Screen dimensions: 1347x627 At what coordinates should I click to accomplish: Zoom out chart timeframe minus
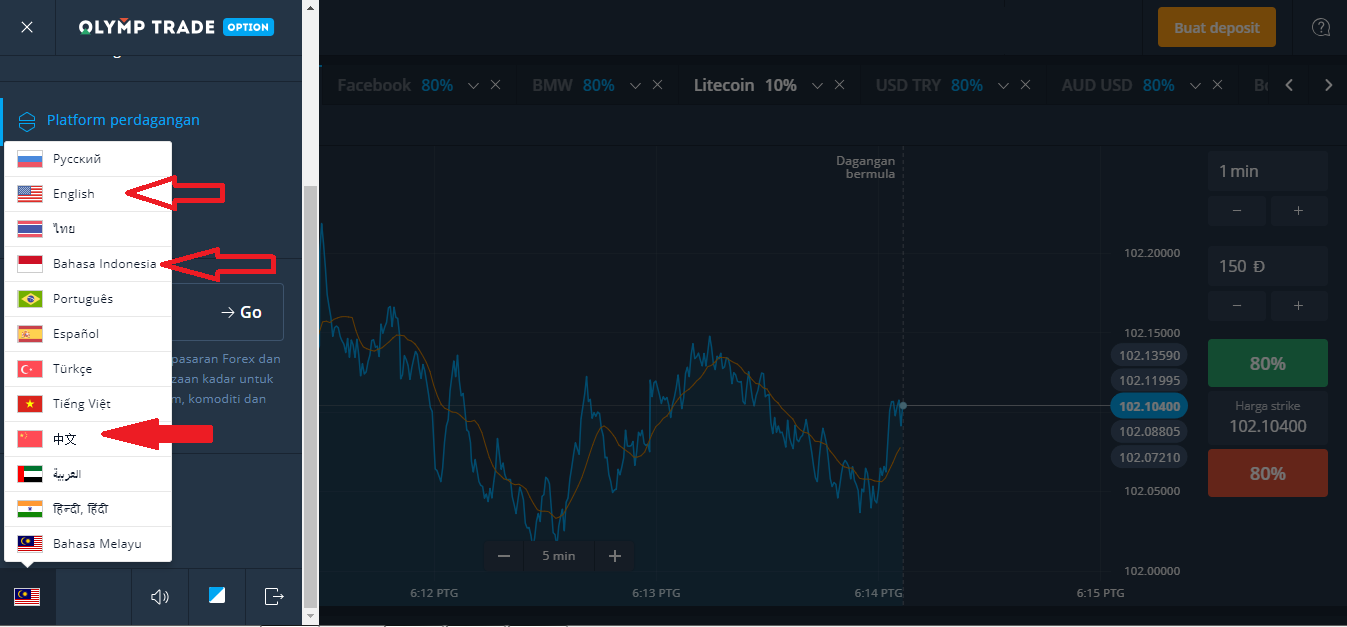pos(504,556)
